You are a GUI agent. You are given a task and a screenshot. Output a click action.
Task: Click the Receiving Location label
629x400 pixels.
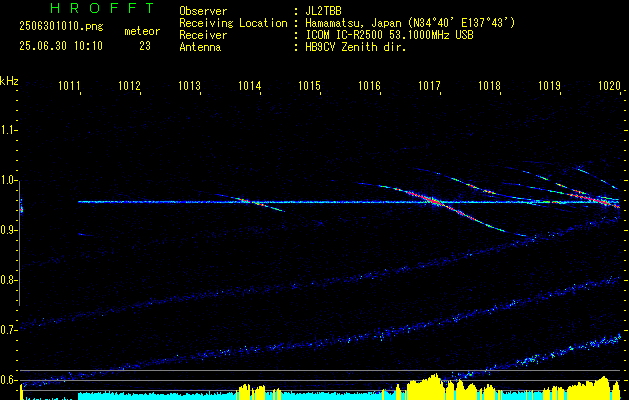[x=233, y=23]
